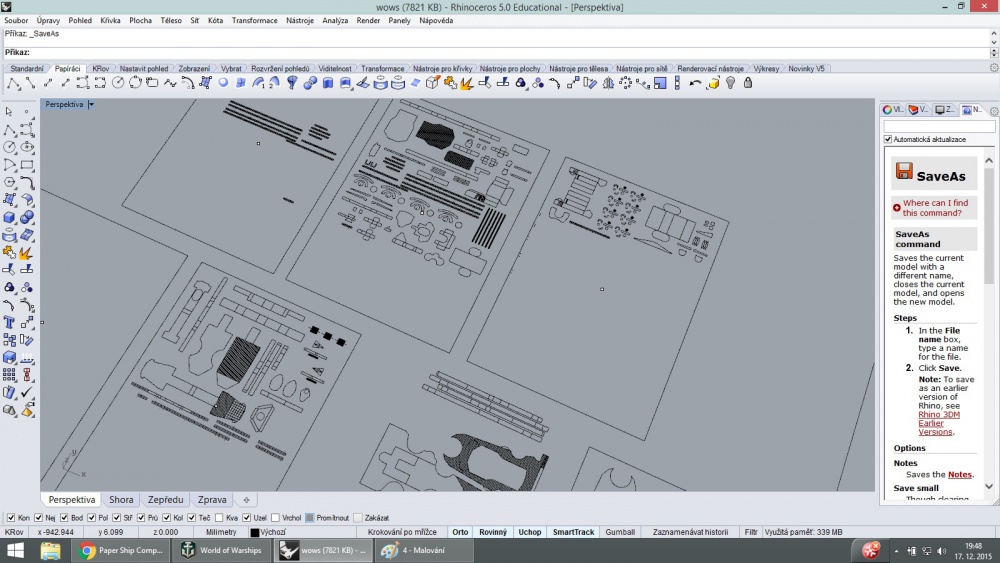
Task: Choose the Boolean union spheres tool
Action: click(27, 217)
